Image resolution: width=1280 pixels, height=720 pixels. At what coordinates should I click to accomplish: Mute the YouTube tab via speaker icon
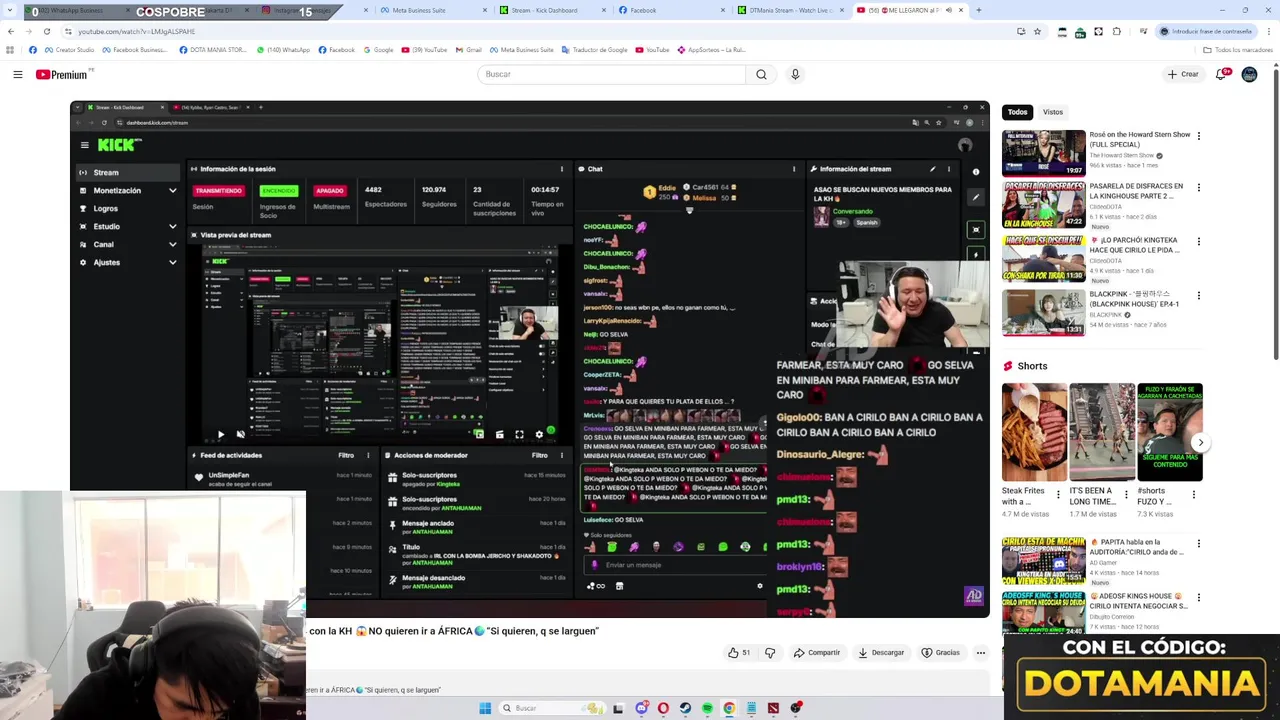click(948, 10)
